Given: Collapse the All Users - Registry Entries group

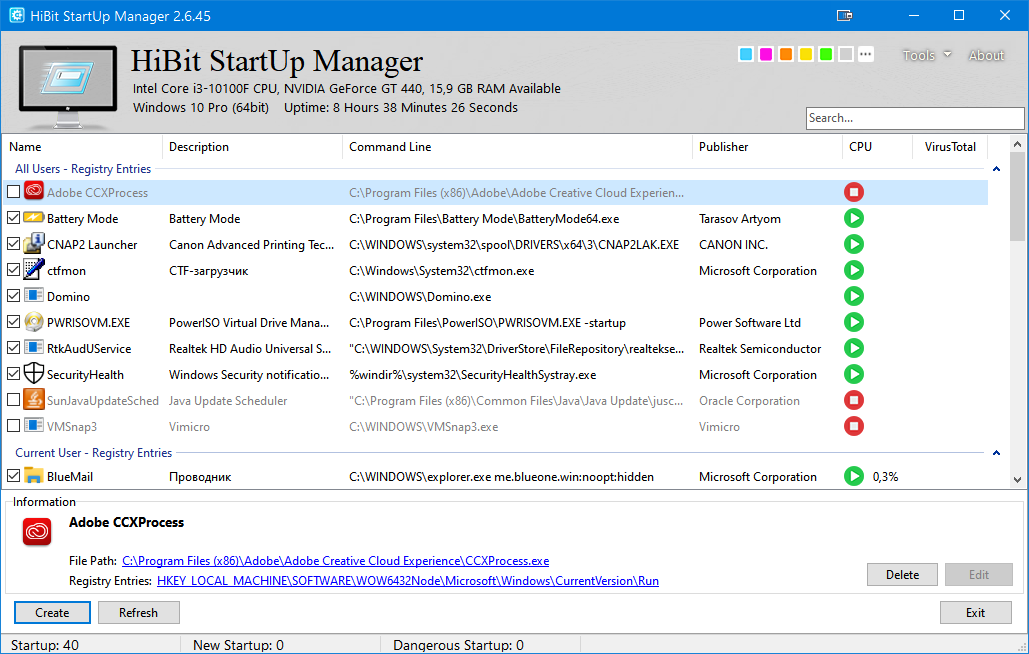Looking at the screenshot, I should [996, 169].
